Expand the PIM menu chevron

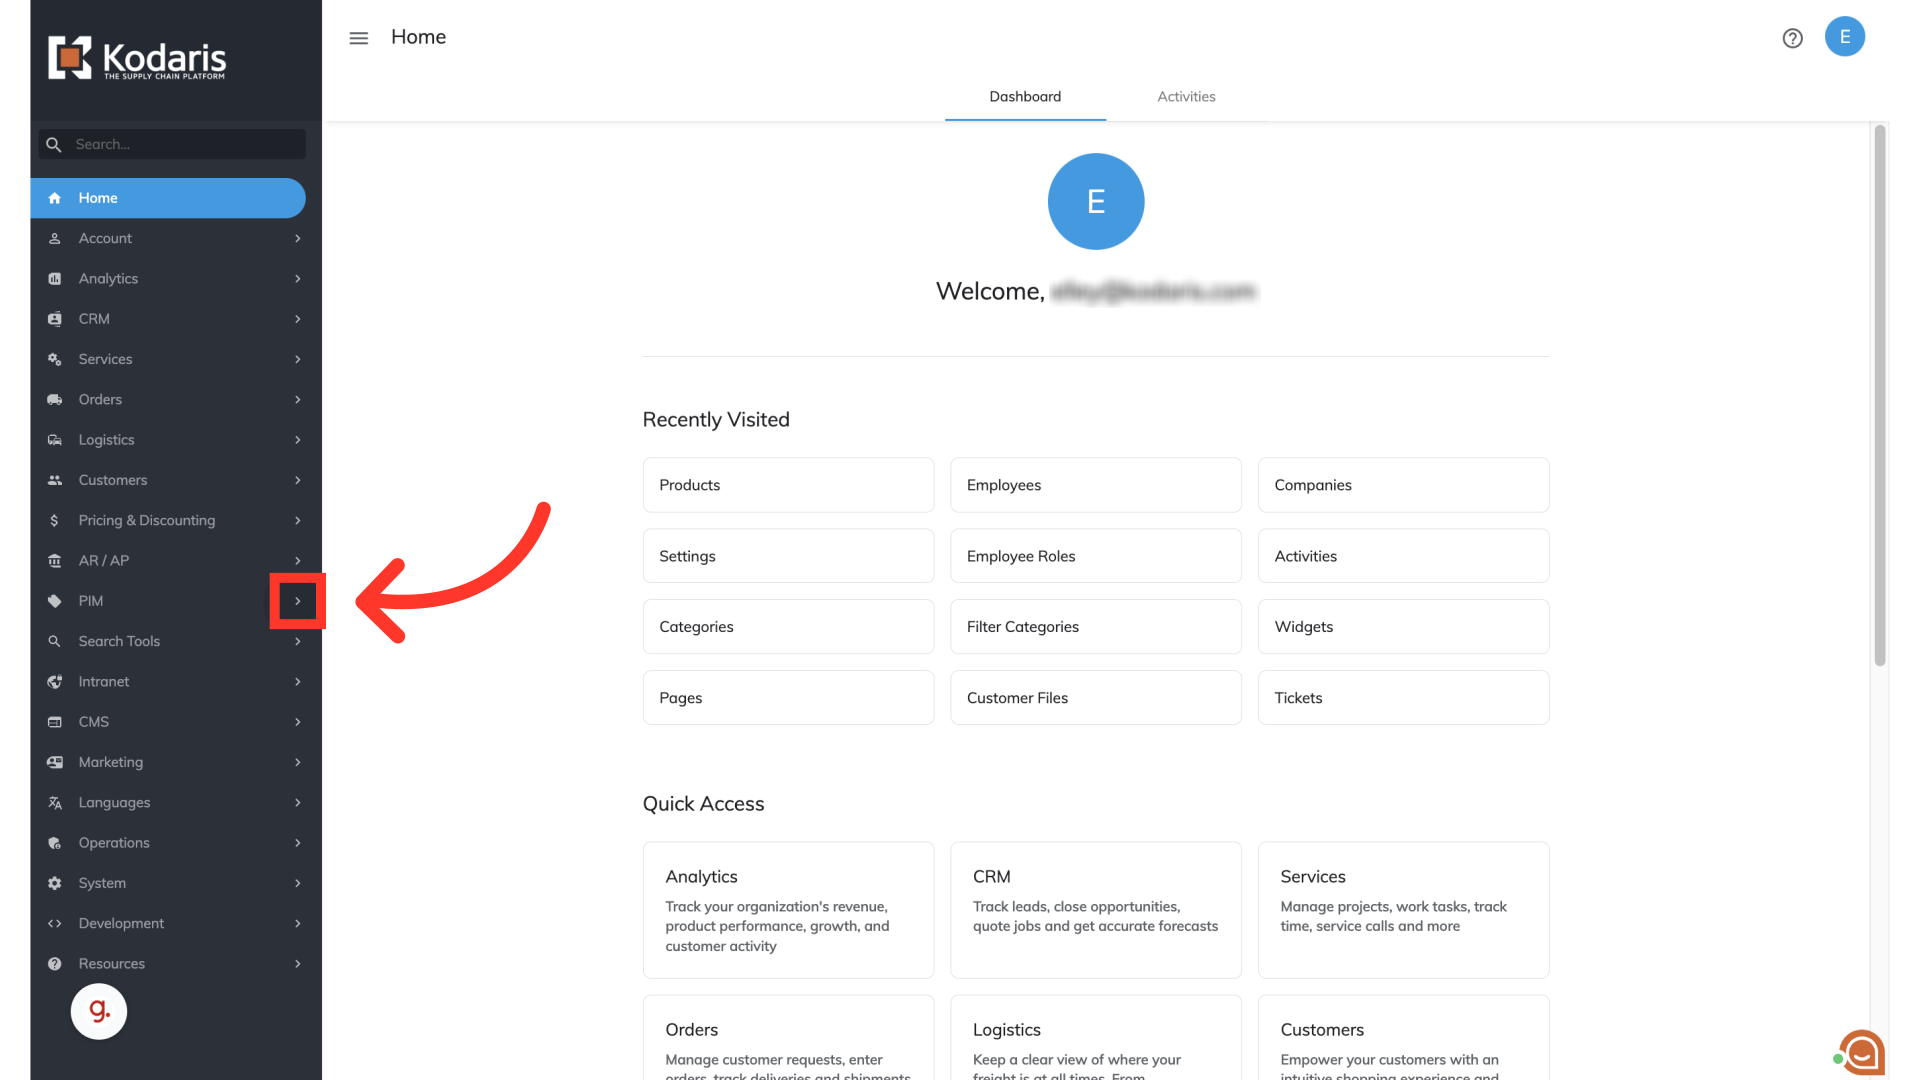click(297, 601)
